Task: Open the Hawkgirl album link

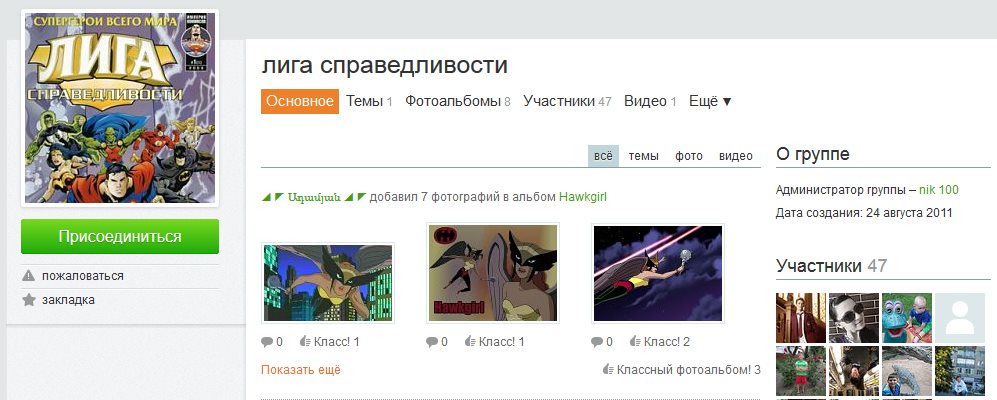Action: coord(582,197)
